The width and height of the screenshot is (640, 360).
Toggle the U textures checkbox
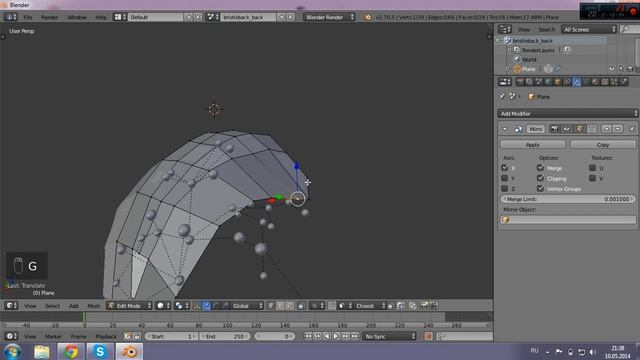[x=593, y=168]
